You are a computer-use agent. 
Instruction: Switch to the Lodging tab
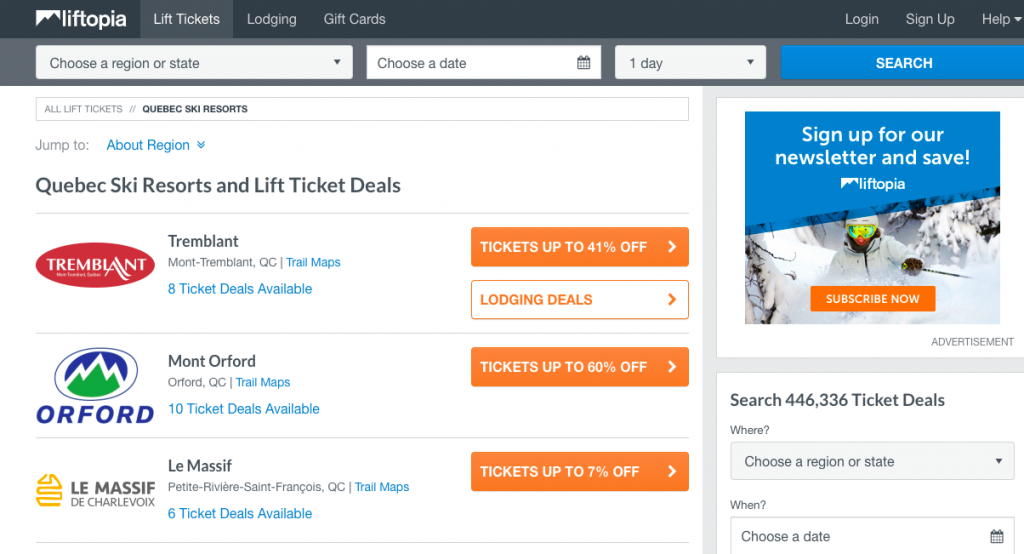271,19
